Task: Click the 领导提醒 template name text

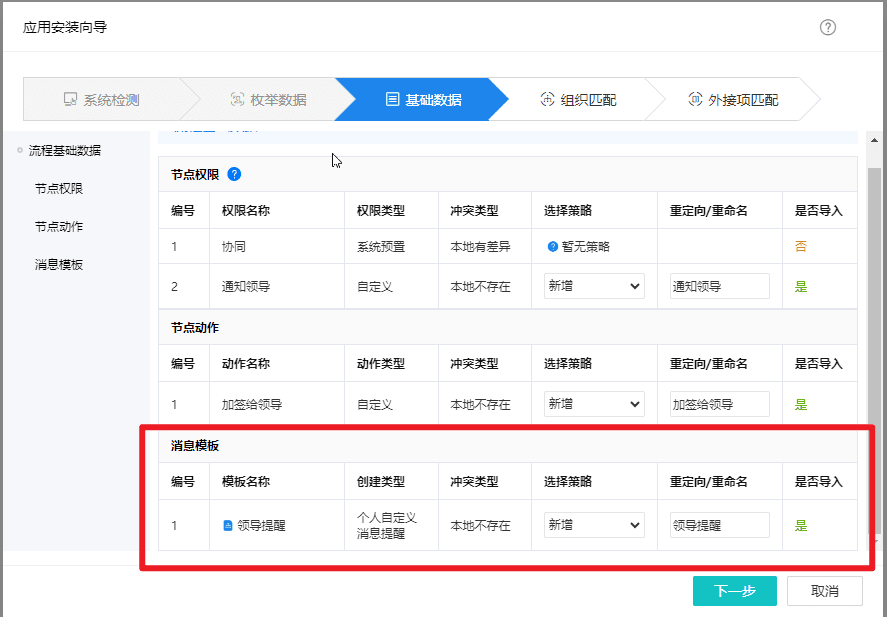Action: click(x=261, y=525)
